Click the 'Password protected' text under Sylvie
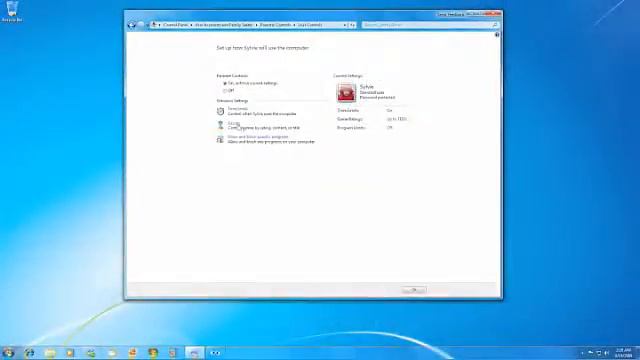Screen dimensions: 640x360 (377, 98)
